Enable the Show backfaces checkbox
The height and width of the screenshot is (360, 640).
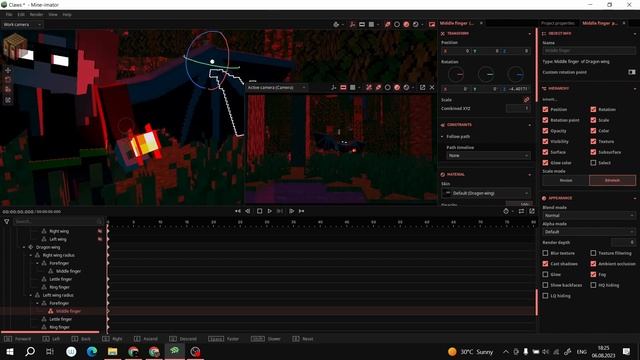545,285
